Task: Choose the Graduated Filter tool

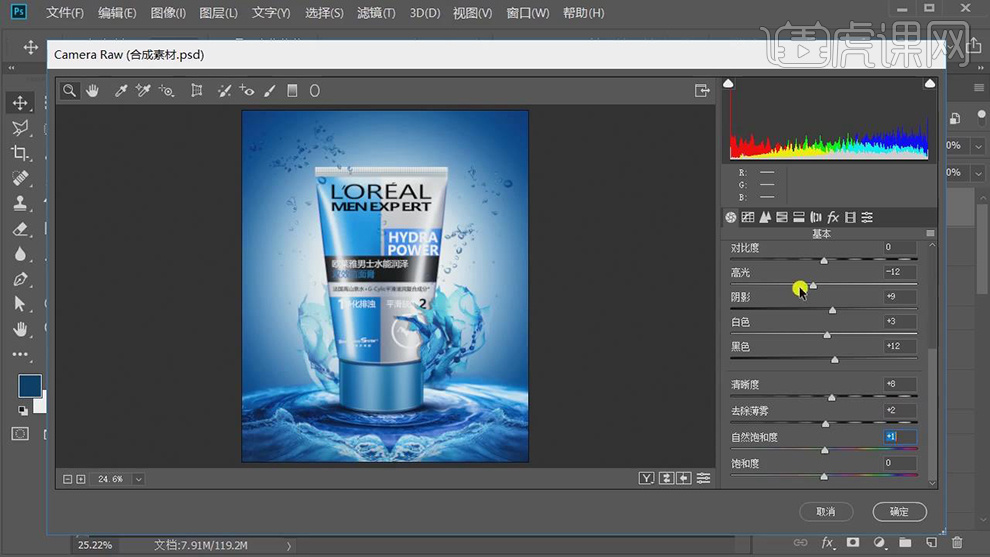Action: 292,91
